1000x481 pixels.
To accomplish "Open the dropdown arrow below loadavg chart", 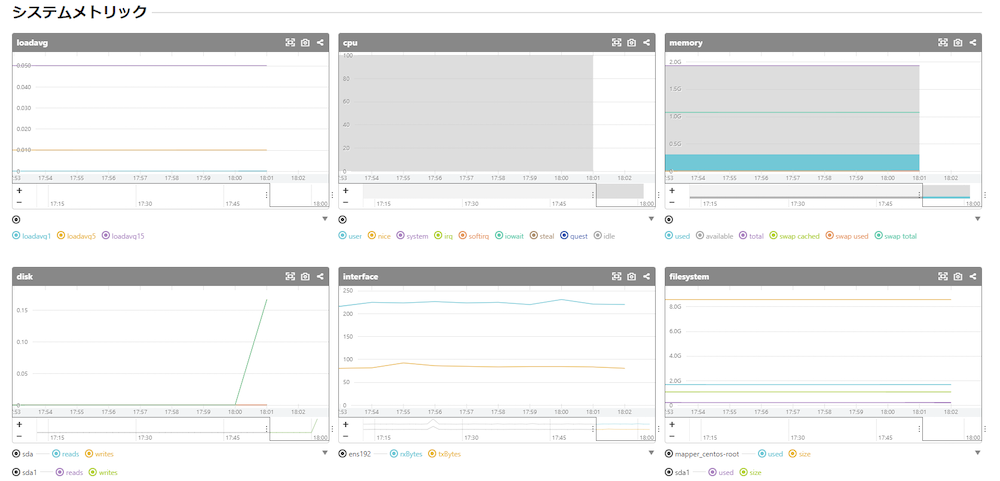I will click(324, 219).
